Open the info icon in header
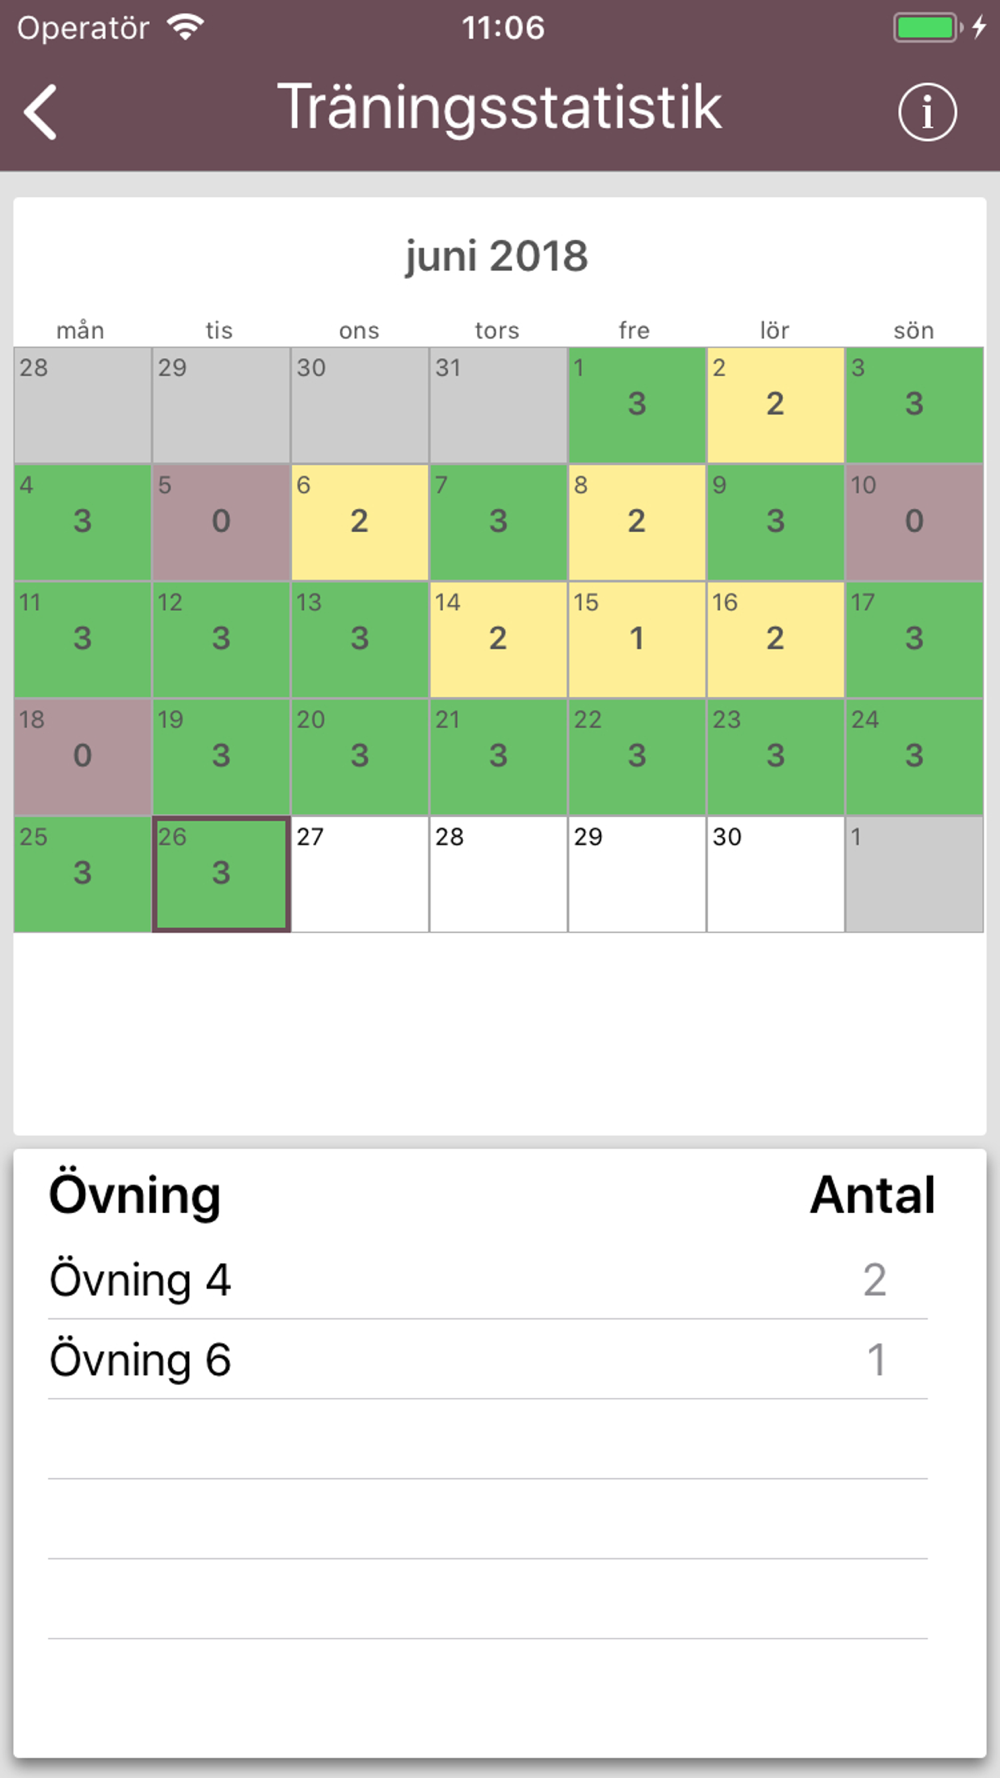 pyautogui.click(x=927, y=111)
